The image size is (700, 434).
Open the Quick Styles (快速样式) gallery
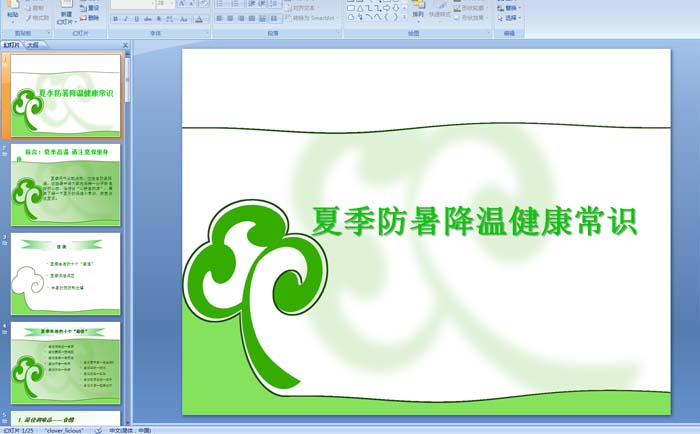coord(440,13)
